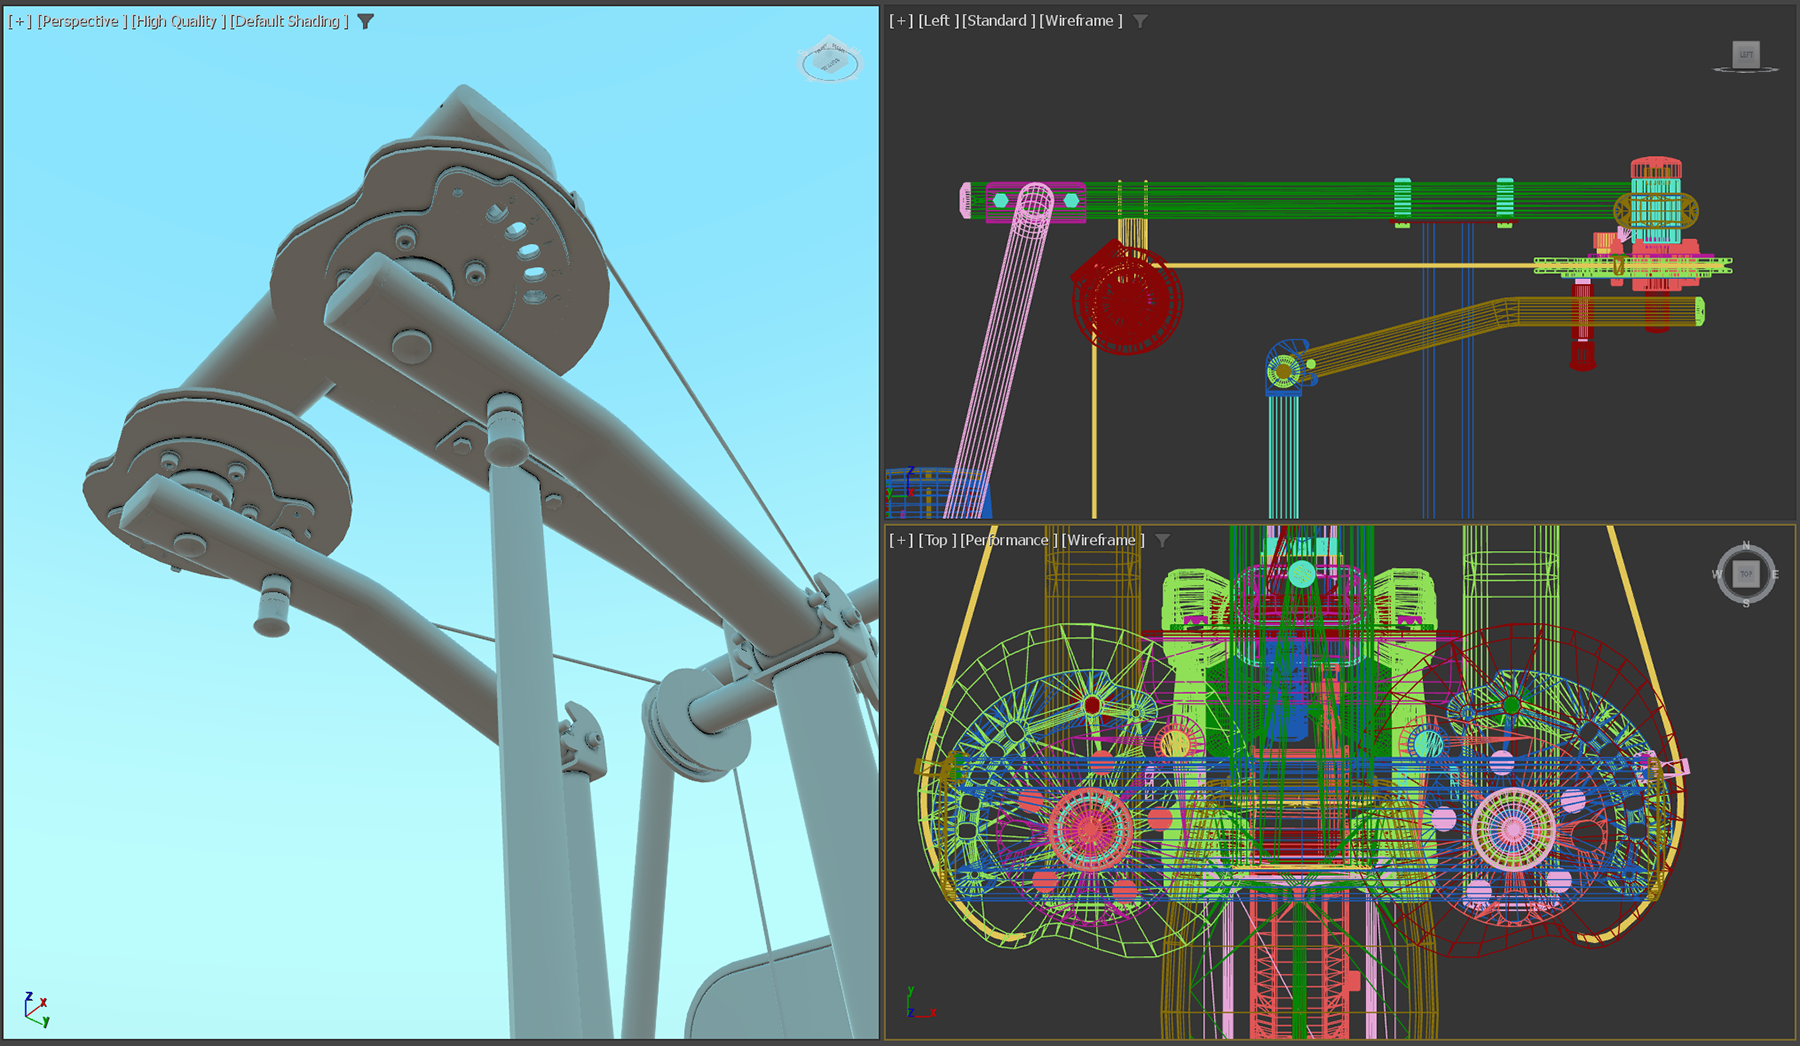Click the E compass marker on ViewCube
The height and width of the screenshot is (1046, 1800).
(1775, 574)
